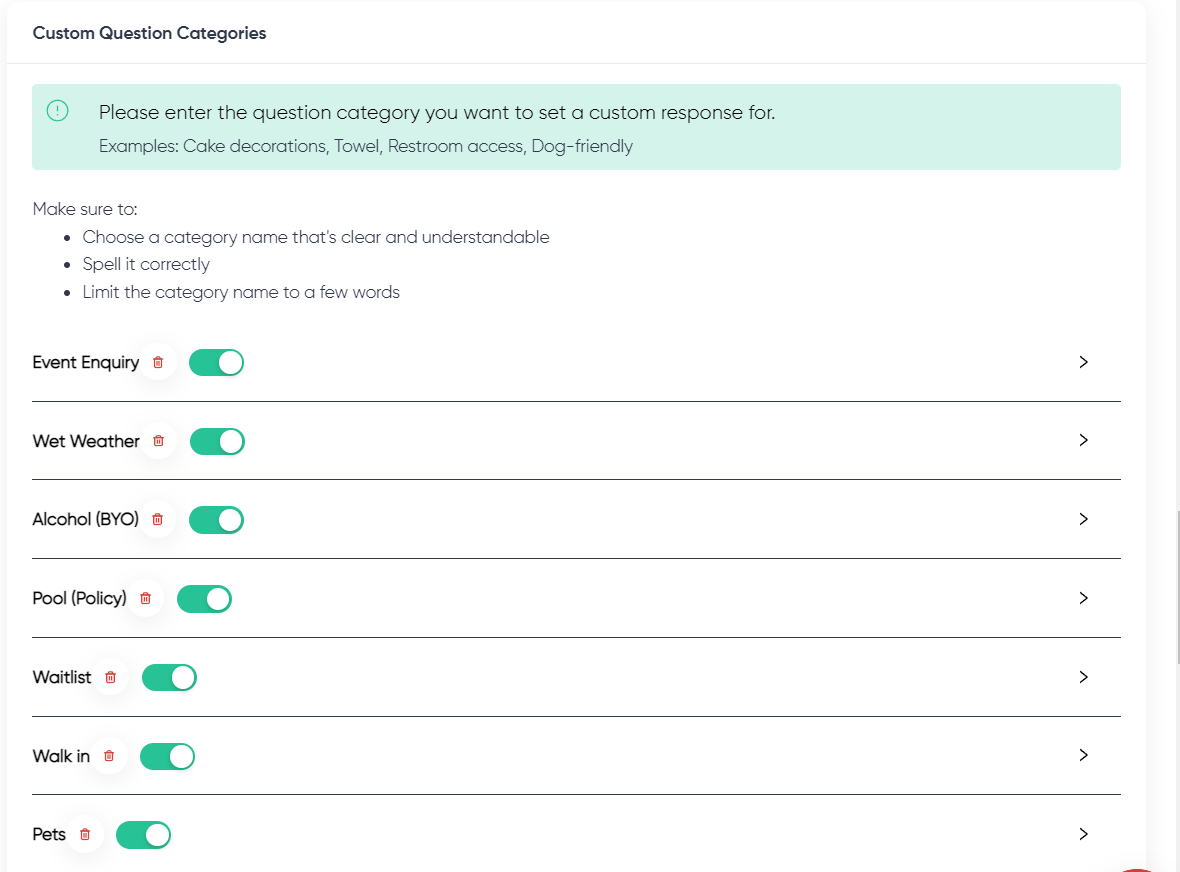Remove the Pool (Policy) category

145,598
